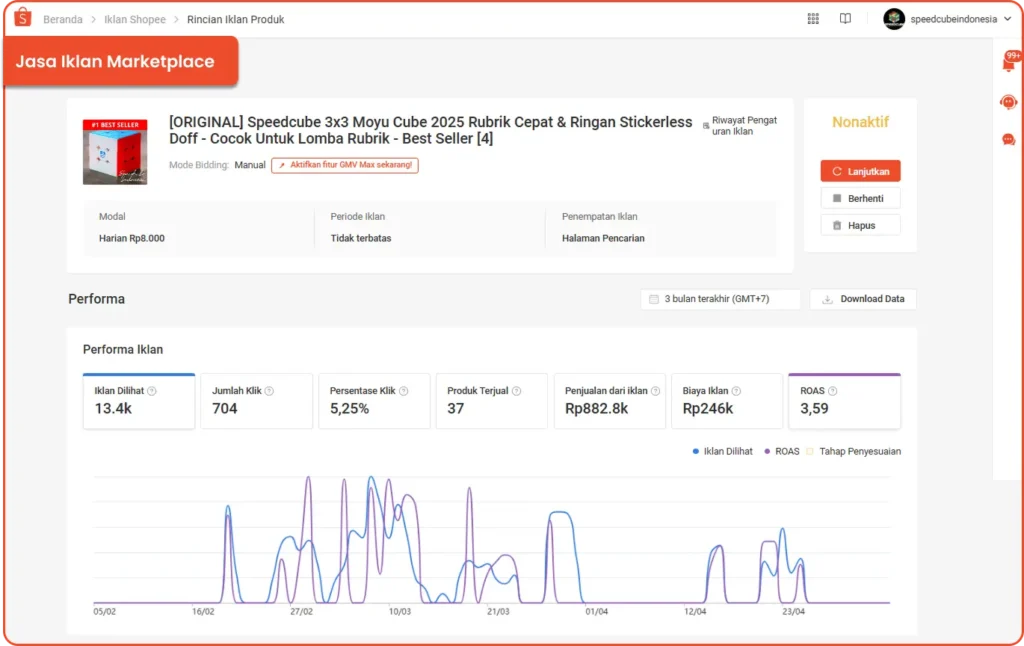Click the Harian Rp8.000 budget value
1024x646 pixels.
[132, 238]
